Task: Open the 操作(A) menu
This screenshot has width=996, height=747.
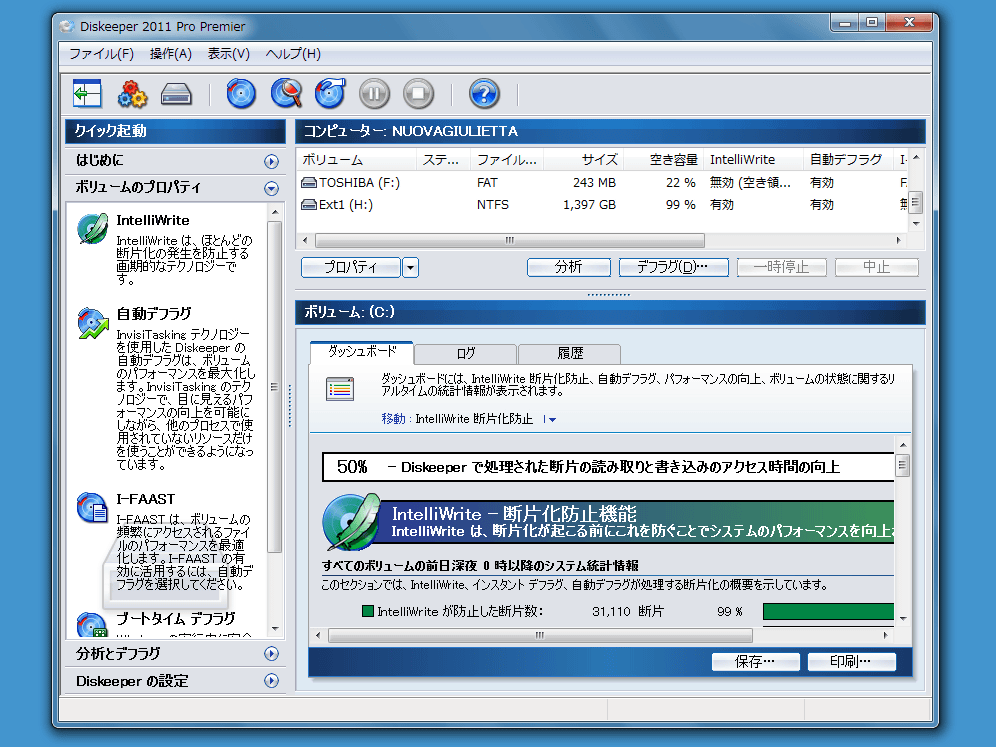Action: [x=170, y=54]
